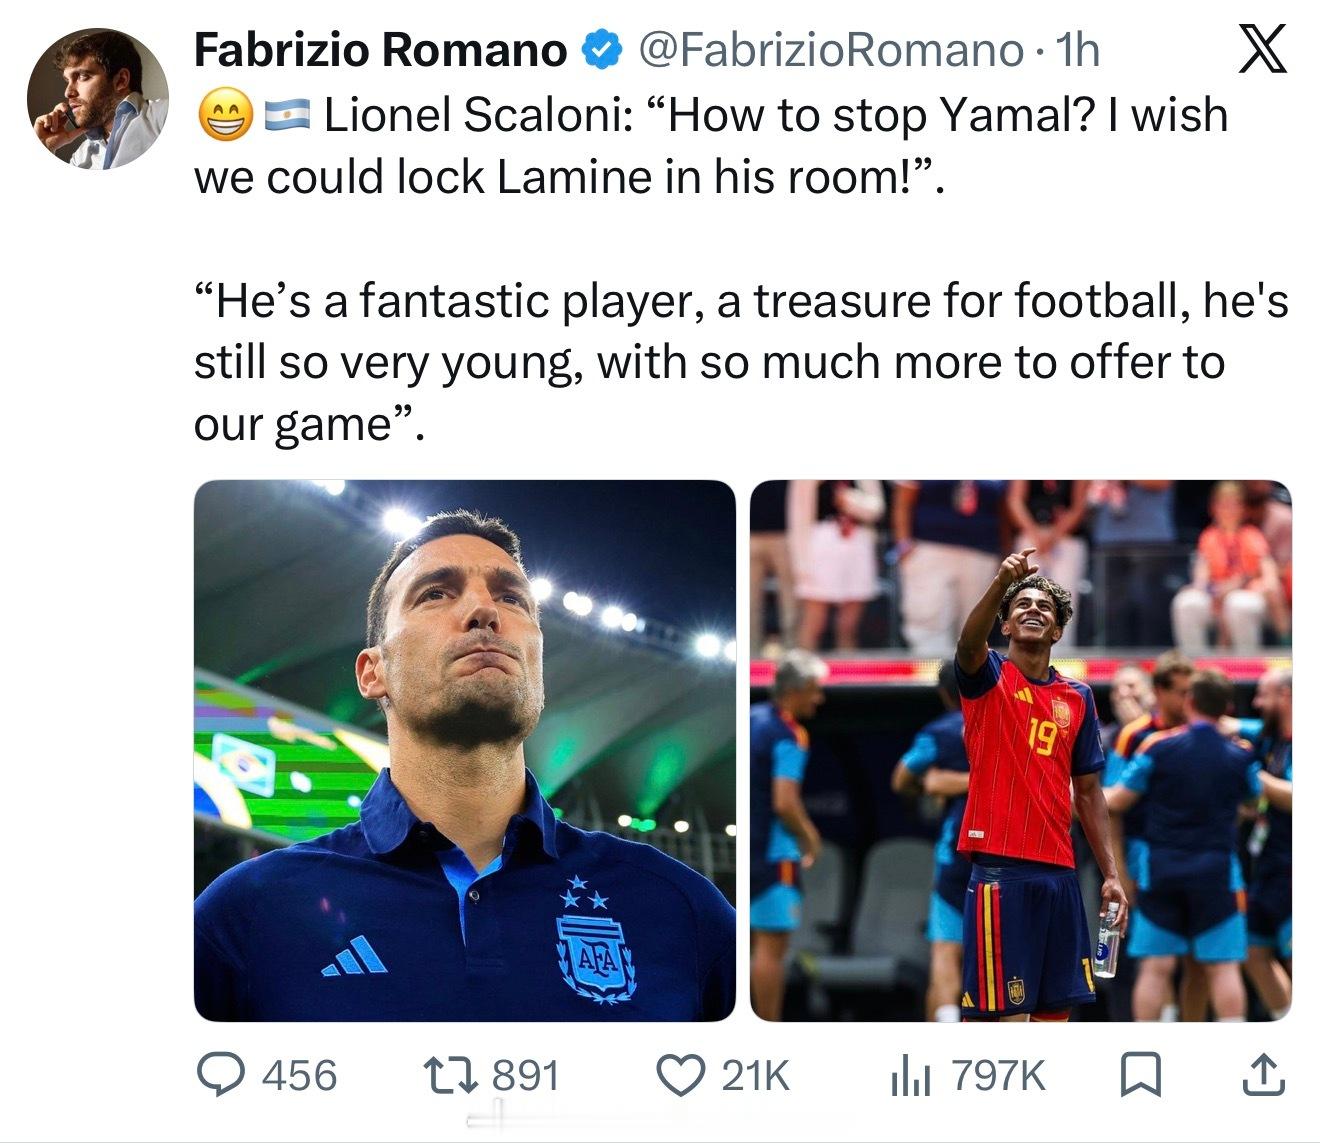Click the reply speech bubble icon
Screen dimensions: 1320x1146
[221, 1076]
